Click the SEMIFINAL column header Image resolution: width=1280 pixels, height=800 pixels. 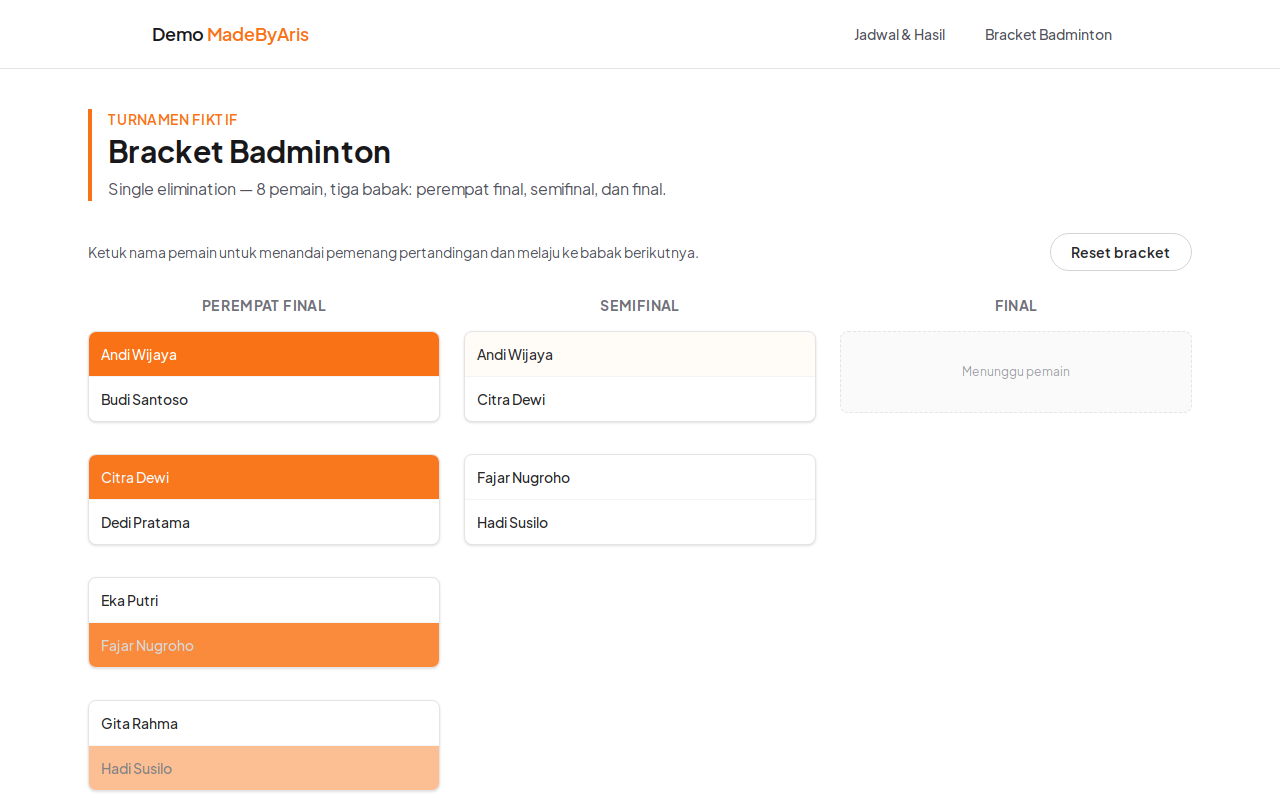tap(640, 306)
